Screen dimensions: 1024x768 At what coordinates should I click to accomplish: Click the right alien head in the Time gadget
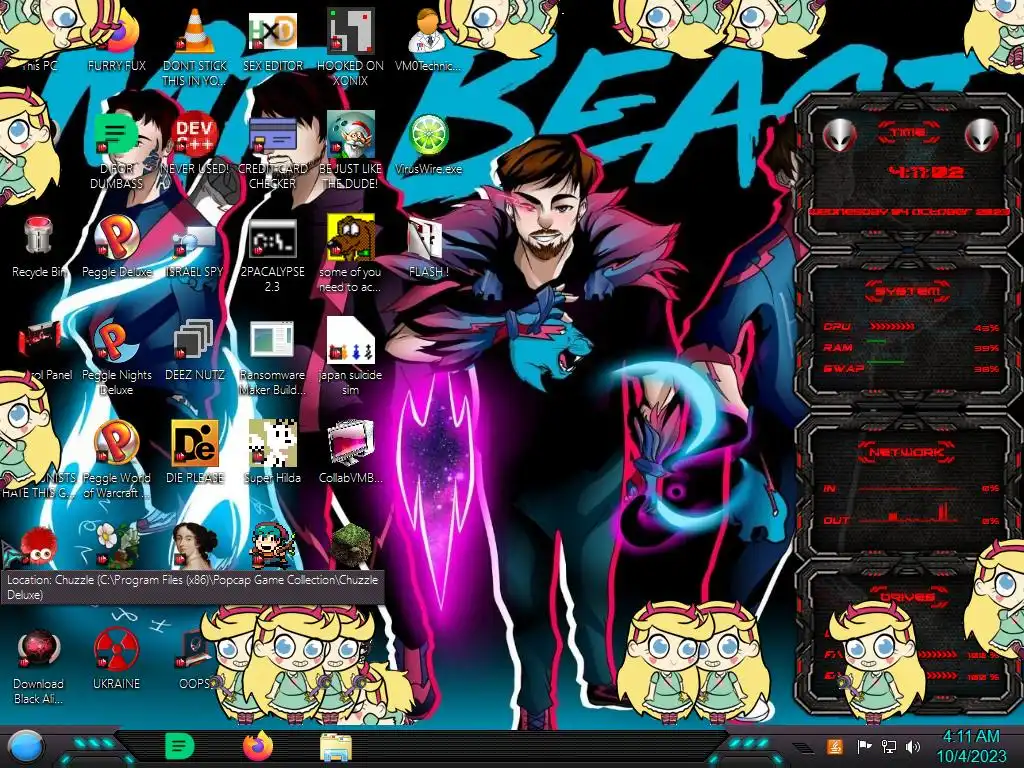pyautogui.click(x=982, y=136)
